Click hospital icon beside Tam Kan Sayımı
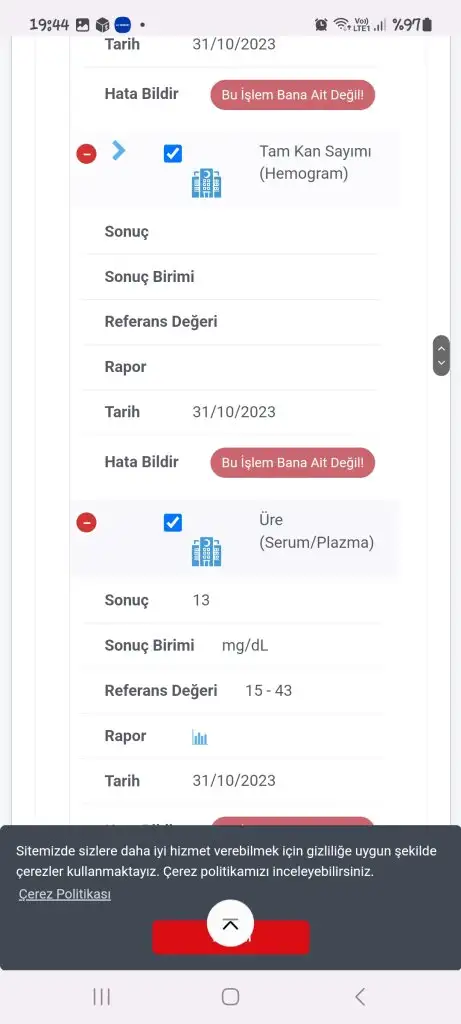 (x=206, y=183)
